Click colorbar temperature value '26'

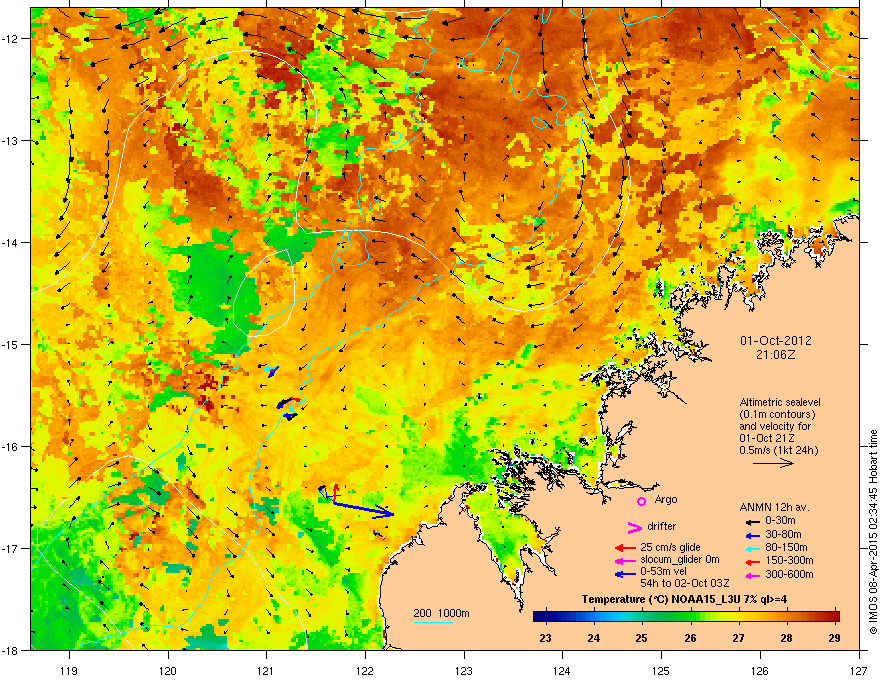click(x=690, y=638)
